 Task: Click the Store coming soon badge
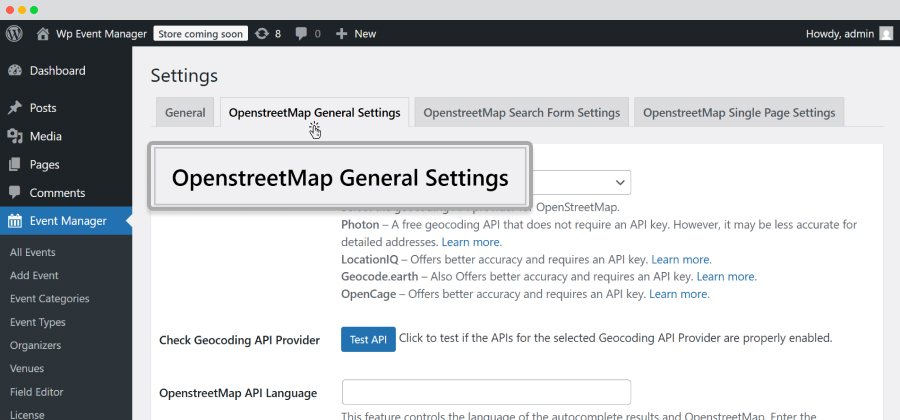coord(200,34)
